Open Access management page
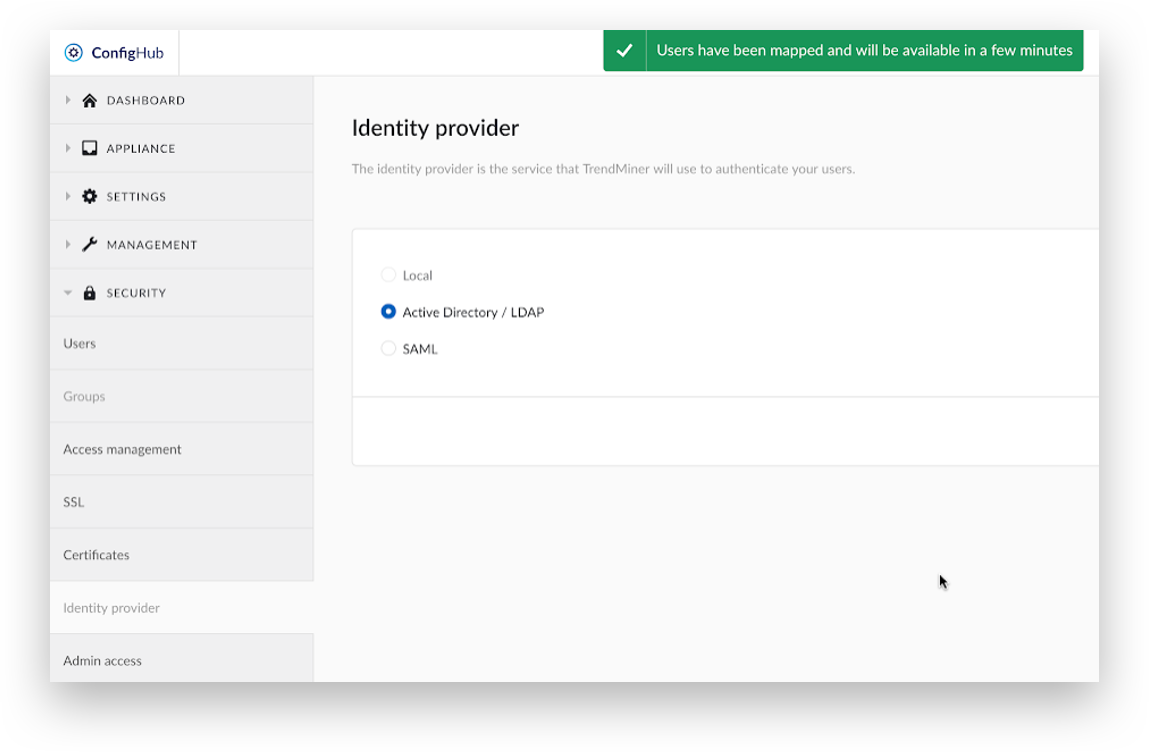The width and height of the screenshot is (1149, 752). tap(182, 449)
